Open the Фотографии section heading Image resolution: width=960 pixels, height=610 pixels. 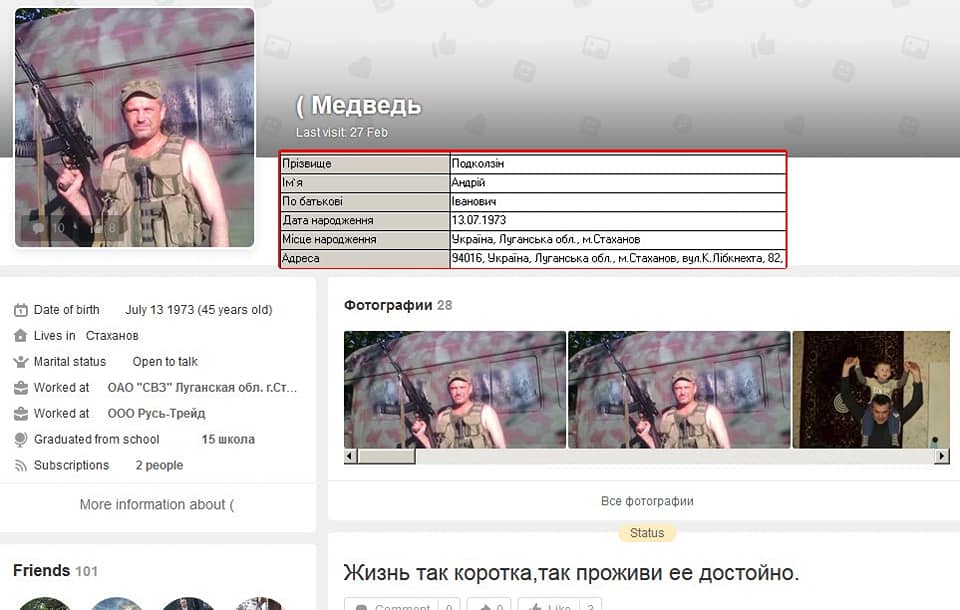[x=388, y=305]
